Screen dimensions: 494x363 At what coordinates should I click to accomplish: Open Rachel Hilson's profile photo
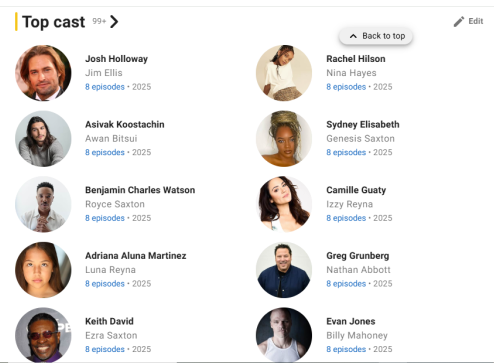tap(284, 73)
